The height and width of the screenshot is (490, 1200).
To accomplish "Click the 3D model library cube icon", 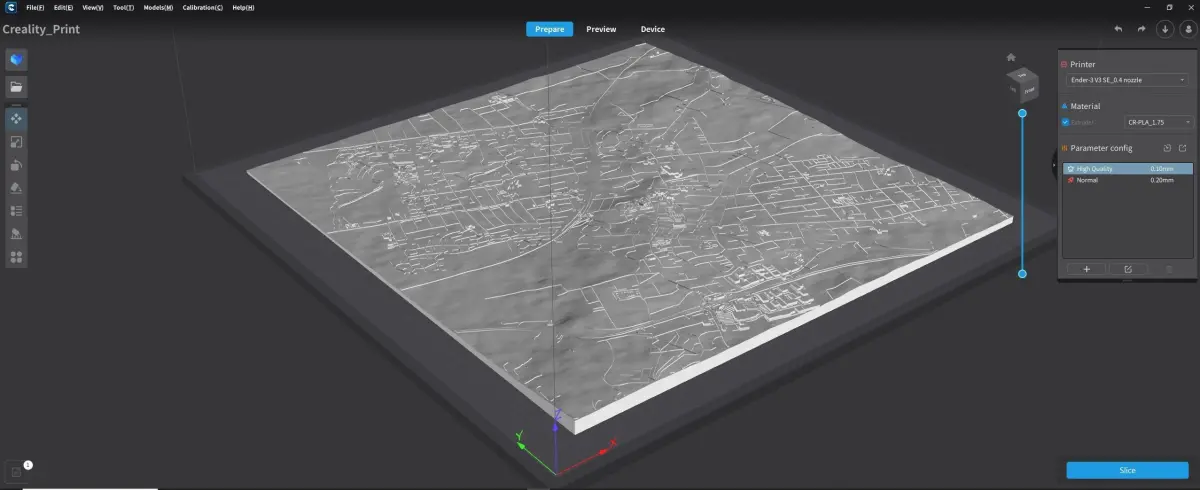I will [16, 60].
